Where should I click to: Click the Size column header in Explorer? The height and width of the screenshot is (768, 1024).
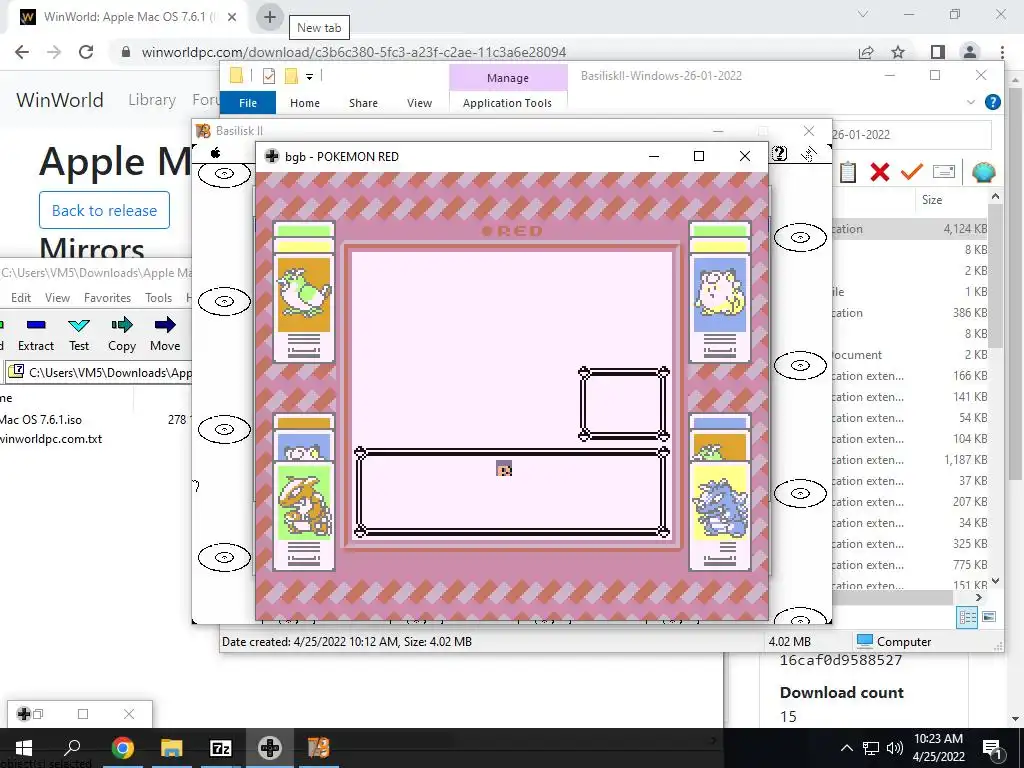tap(933, 200)
